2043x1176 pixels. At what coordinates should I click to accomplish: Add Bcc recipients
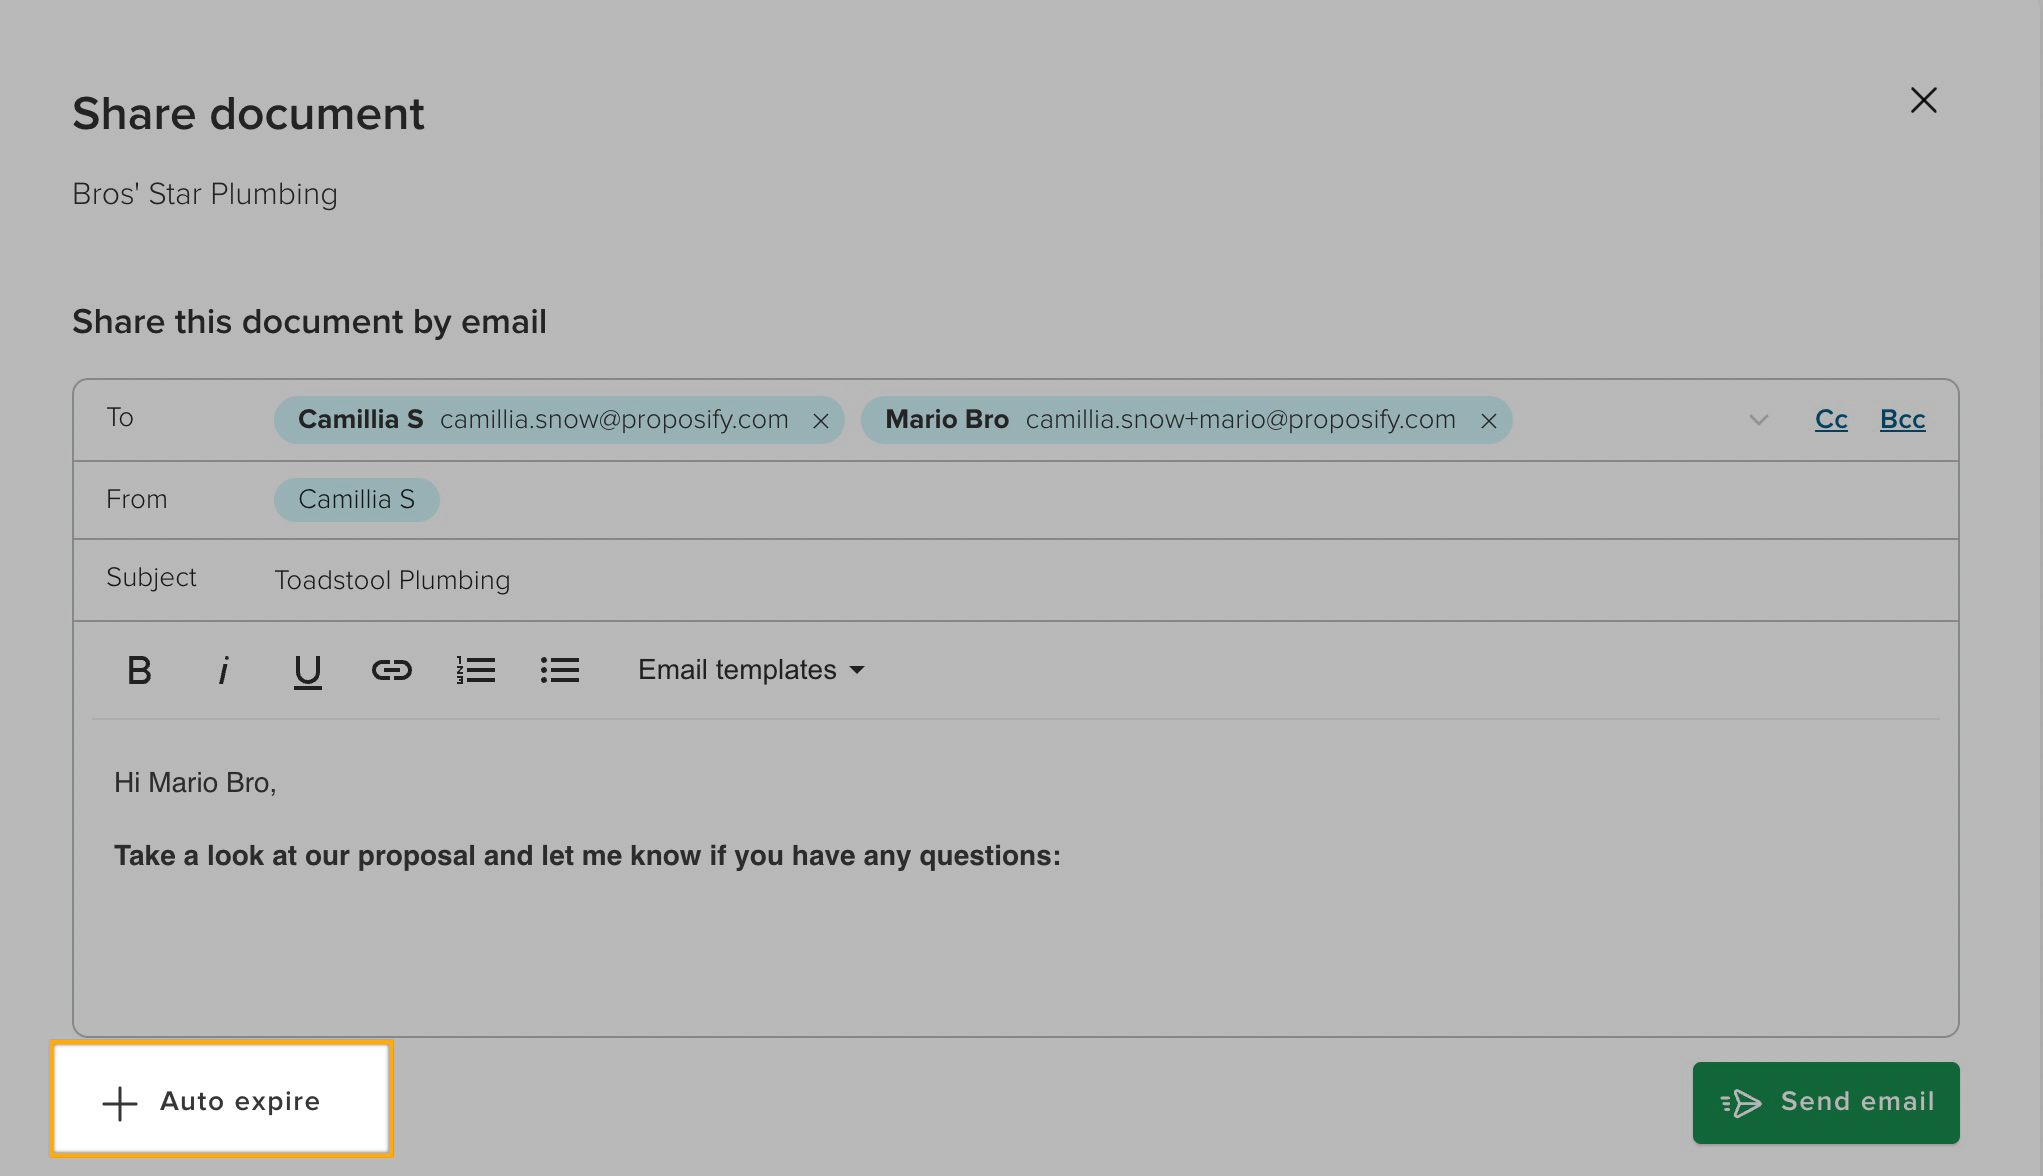click(1902, 419)
